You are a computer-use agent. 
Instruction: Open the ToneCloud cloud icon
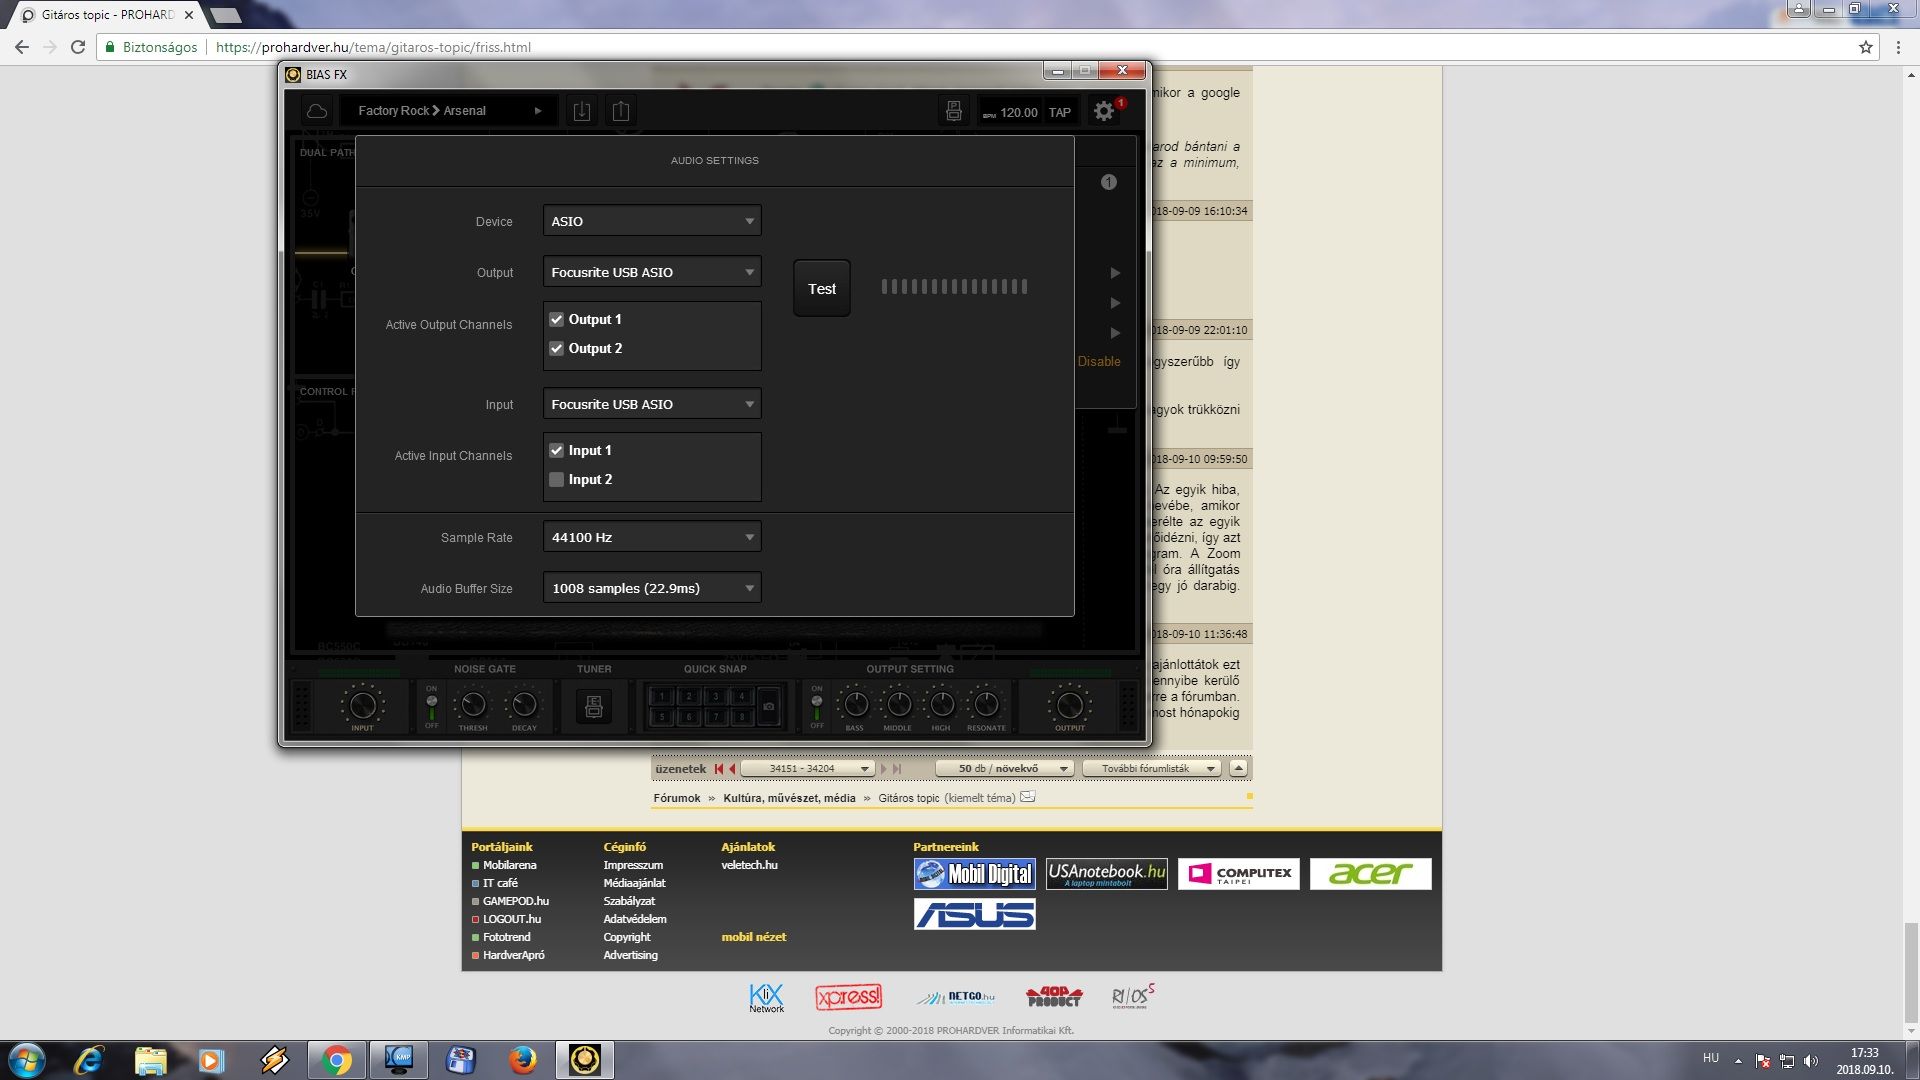(x=317, y=111)
